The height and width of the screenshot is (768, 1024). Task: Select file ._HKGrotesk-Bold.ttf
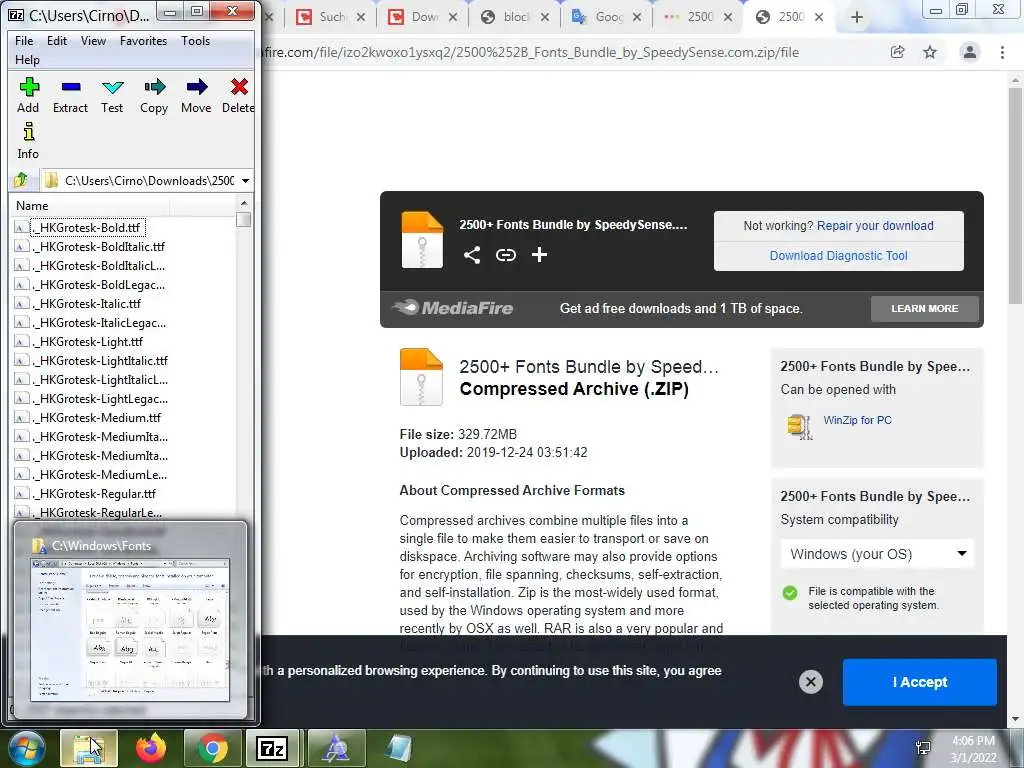pyautogui.click(x=87, y=227)
